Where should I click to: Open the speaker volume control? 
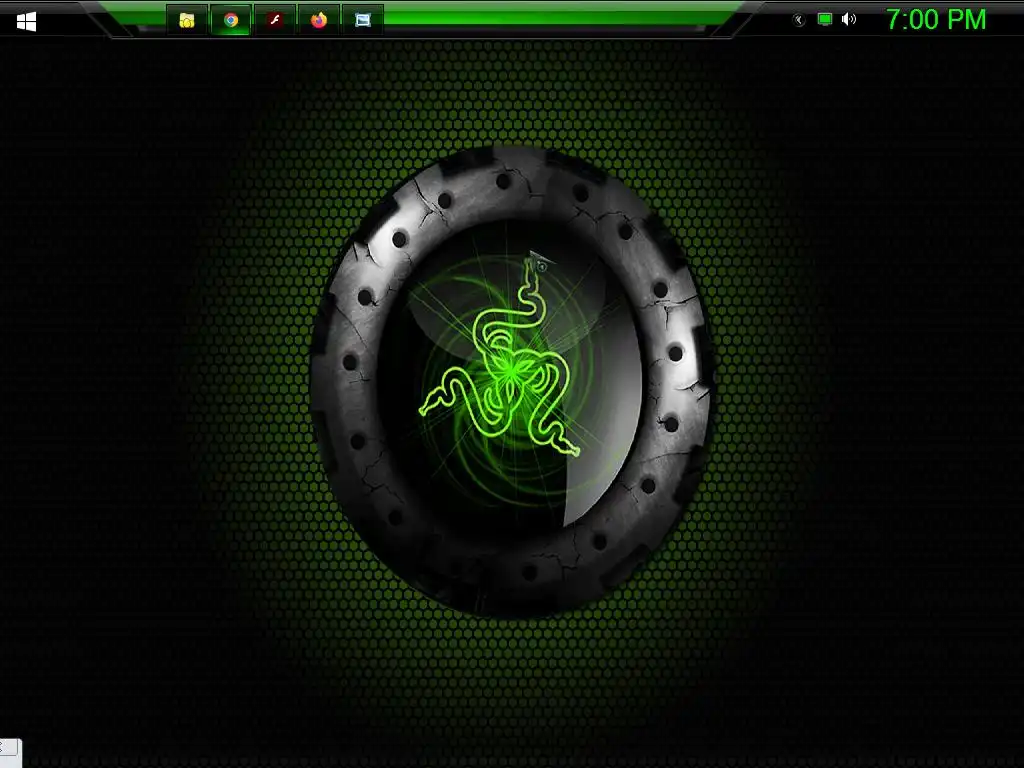pos(848,20)
